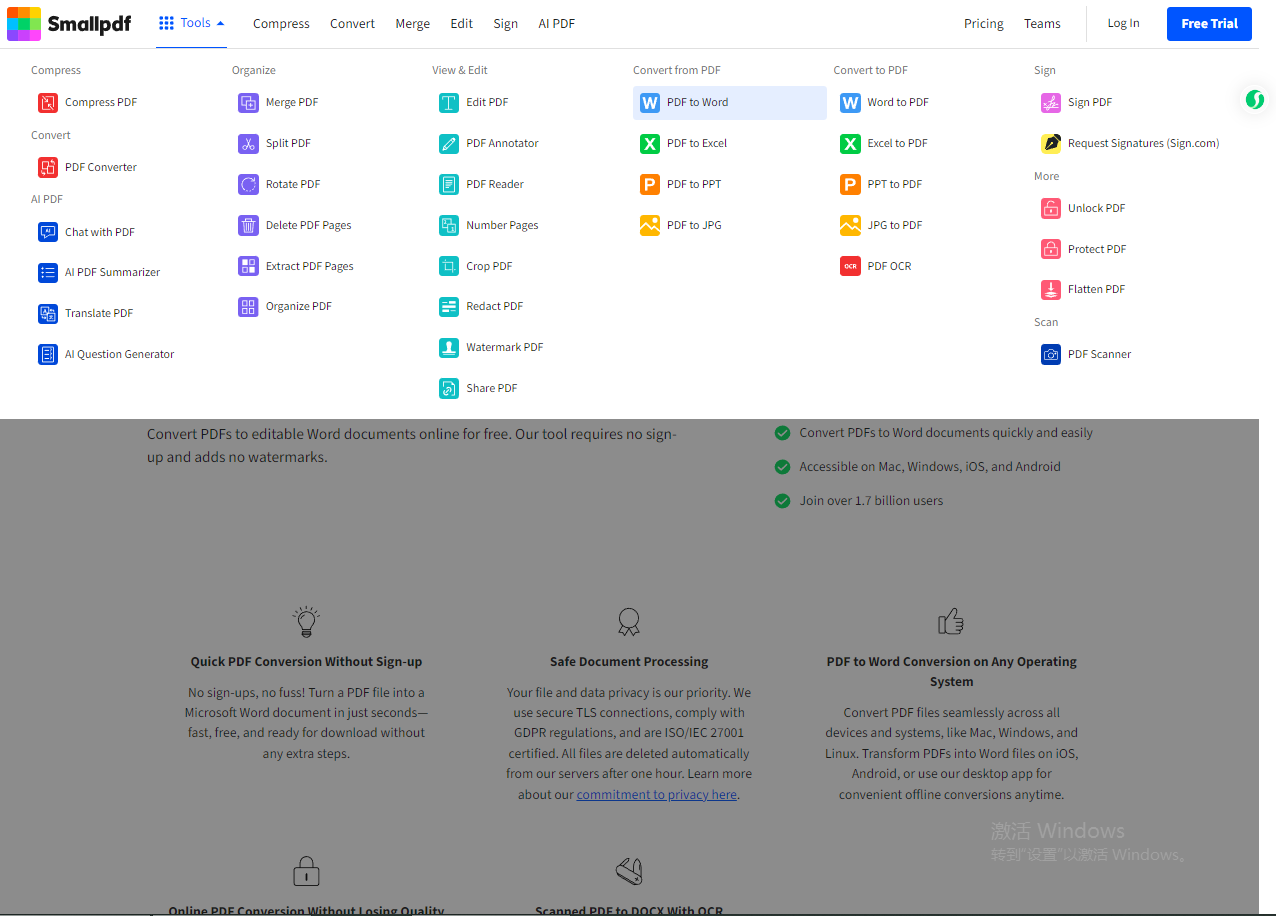The width and height of the screenshot is (1276, 916).
Task: Click the Rotate PDF icon
Action: 248,184
